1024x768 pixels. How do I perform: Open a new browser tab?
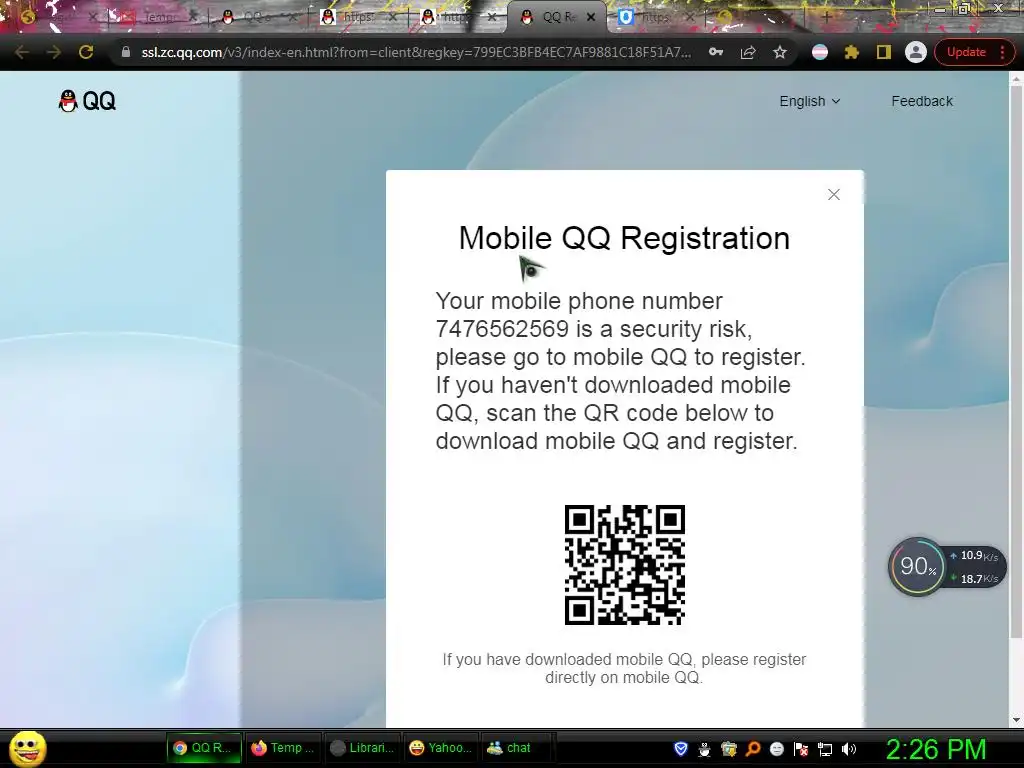[x=827, y=18]
